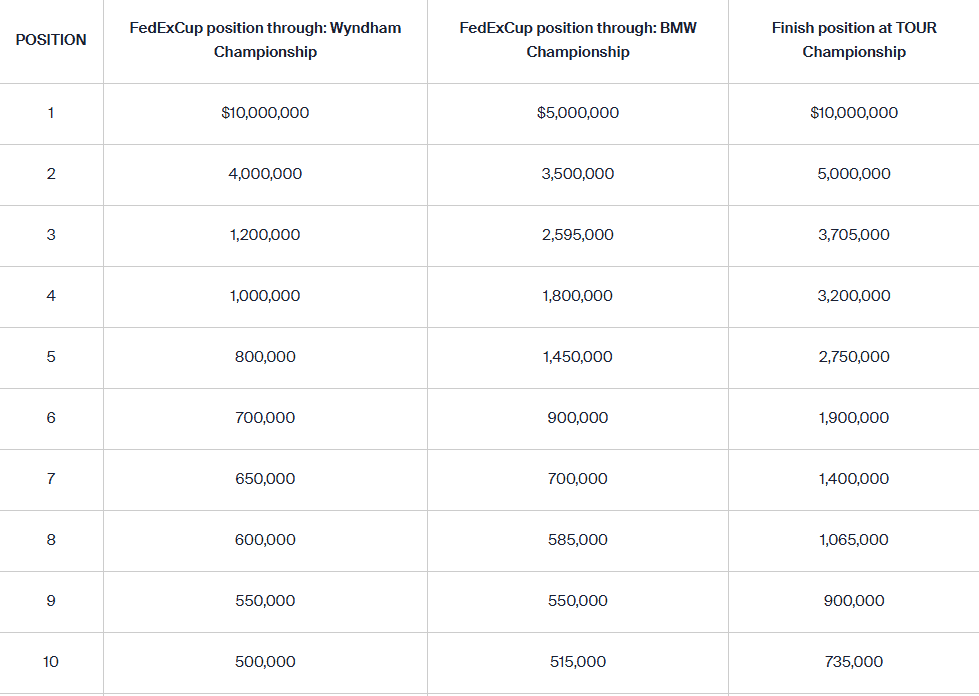The width and height of the screenshot is (979, 696).
Task: Select the 3,705,000 TOUR Championship cell
Action: [854, 235]
